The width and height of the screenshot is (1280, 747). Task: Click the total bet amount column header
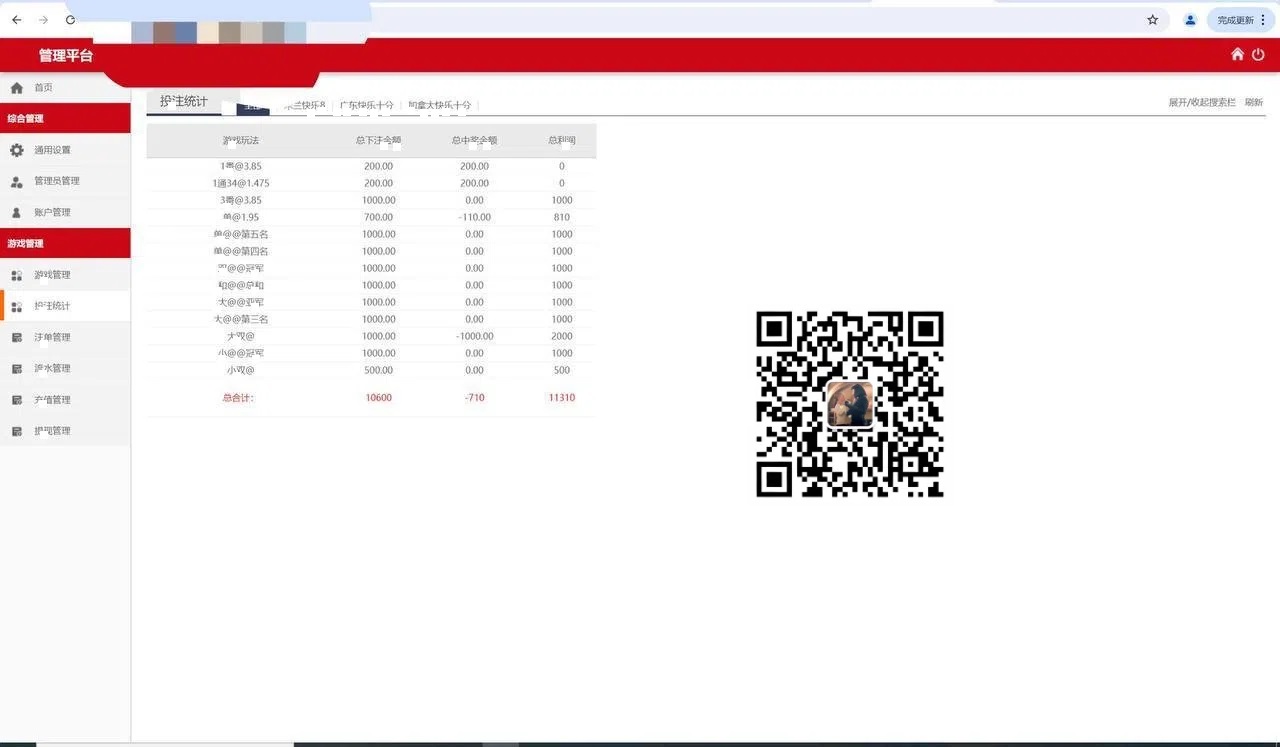point(378,140)
